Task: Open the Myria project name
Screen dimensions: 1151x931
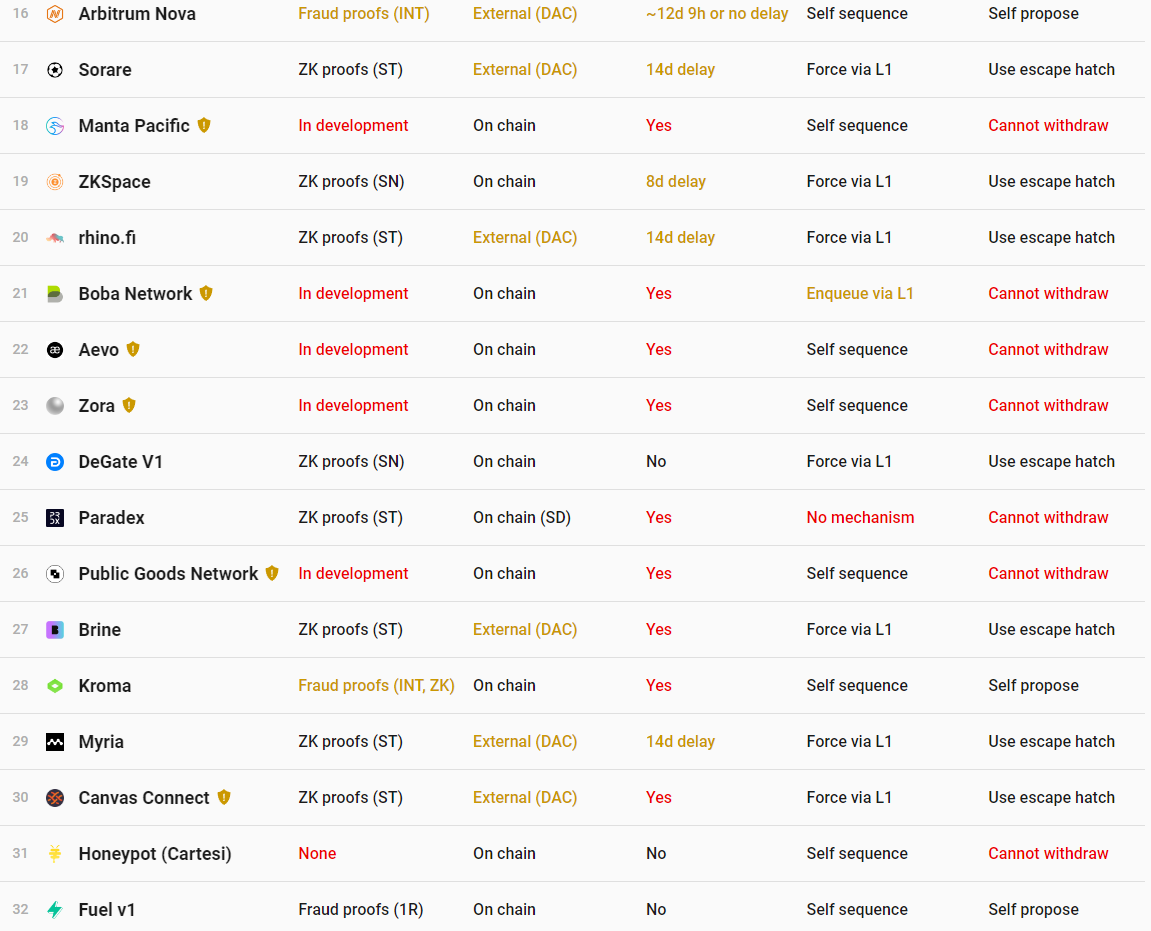Action: (x=101, y=742)
